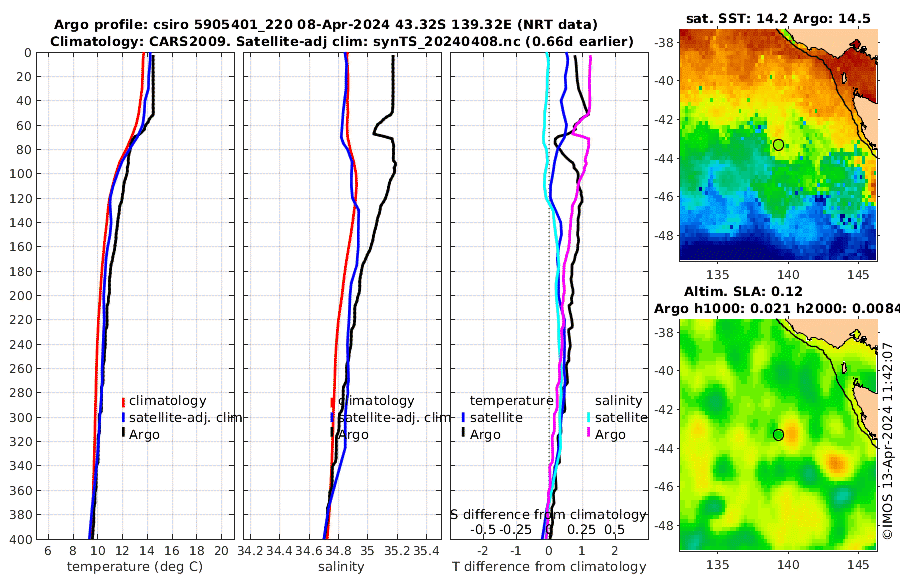Click the 'Altim. SLA: 0.12' title
The image size is (900, 580).
click(743, 291)
